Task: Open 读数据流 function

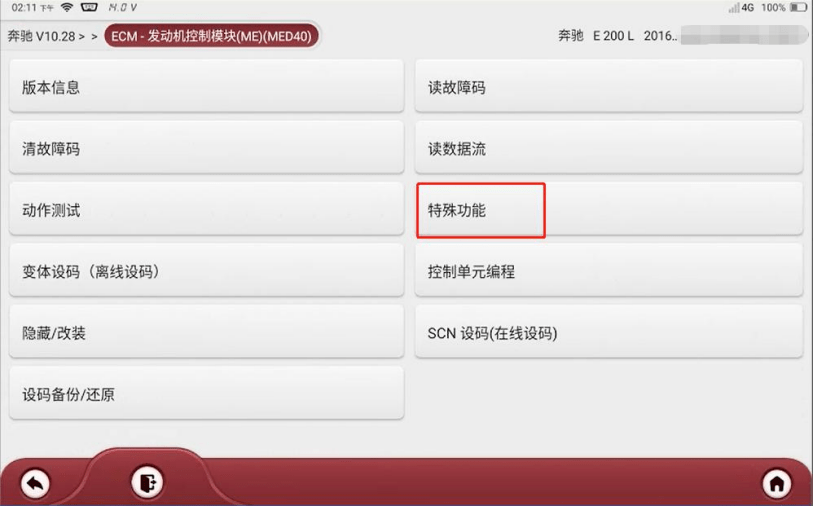Action: [x=609, y=148]
